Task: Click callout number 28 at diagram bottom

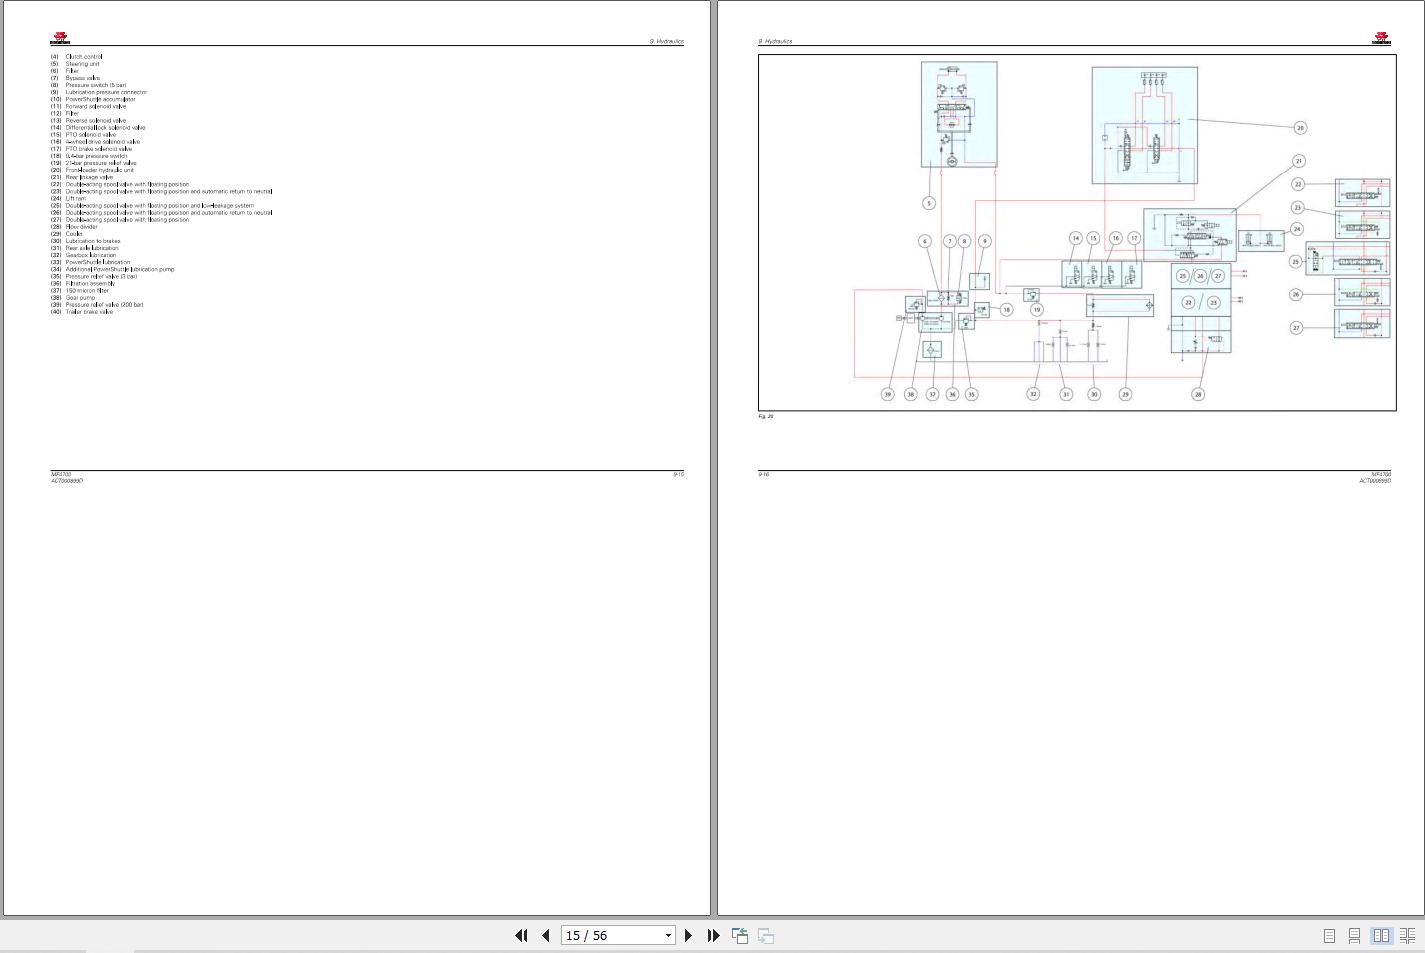Action: coord(1198,394)
